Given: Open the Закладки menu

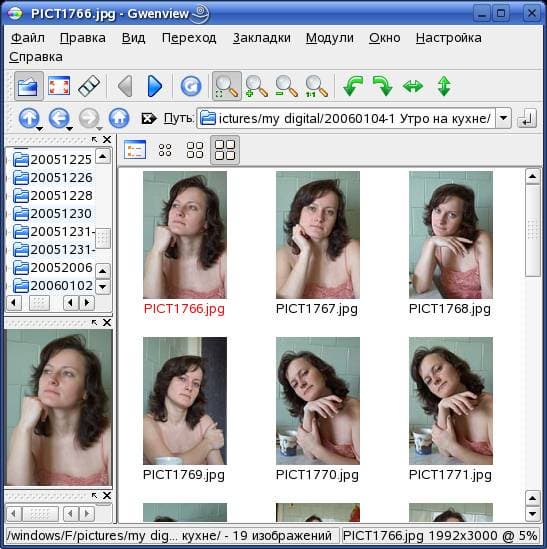Looking at the screenshot, I should click(x=262, y=38).
